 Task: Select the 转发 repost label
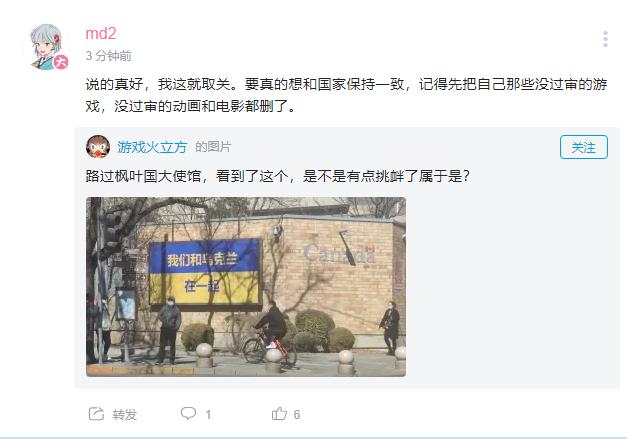(124, 414)
